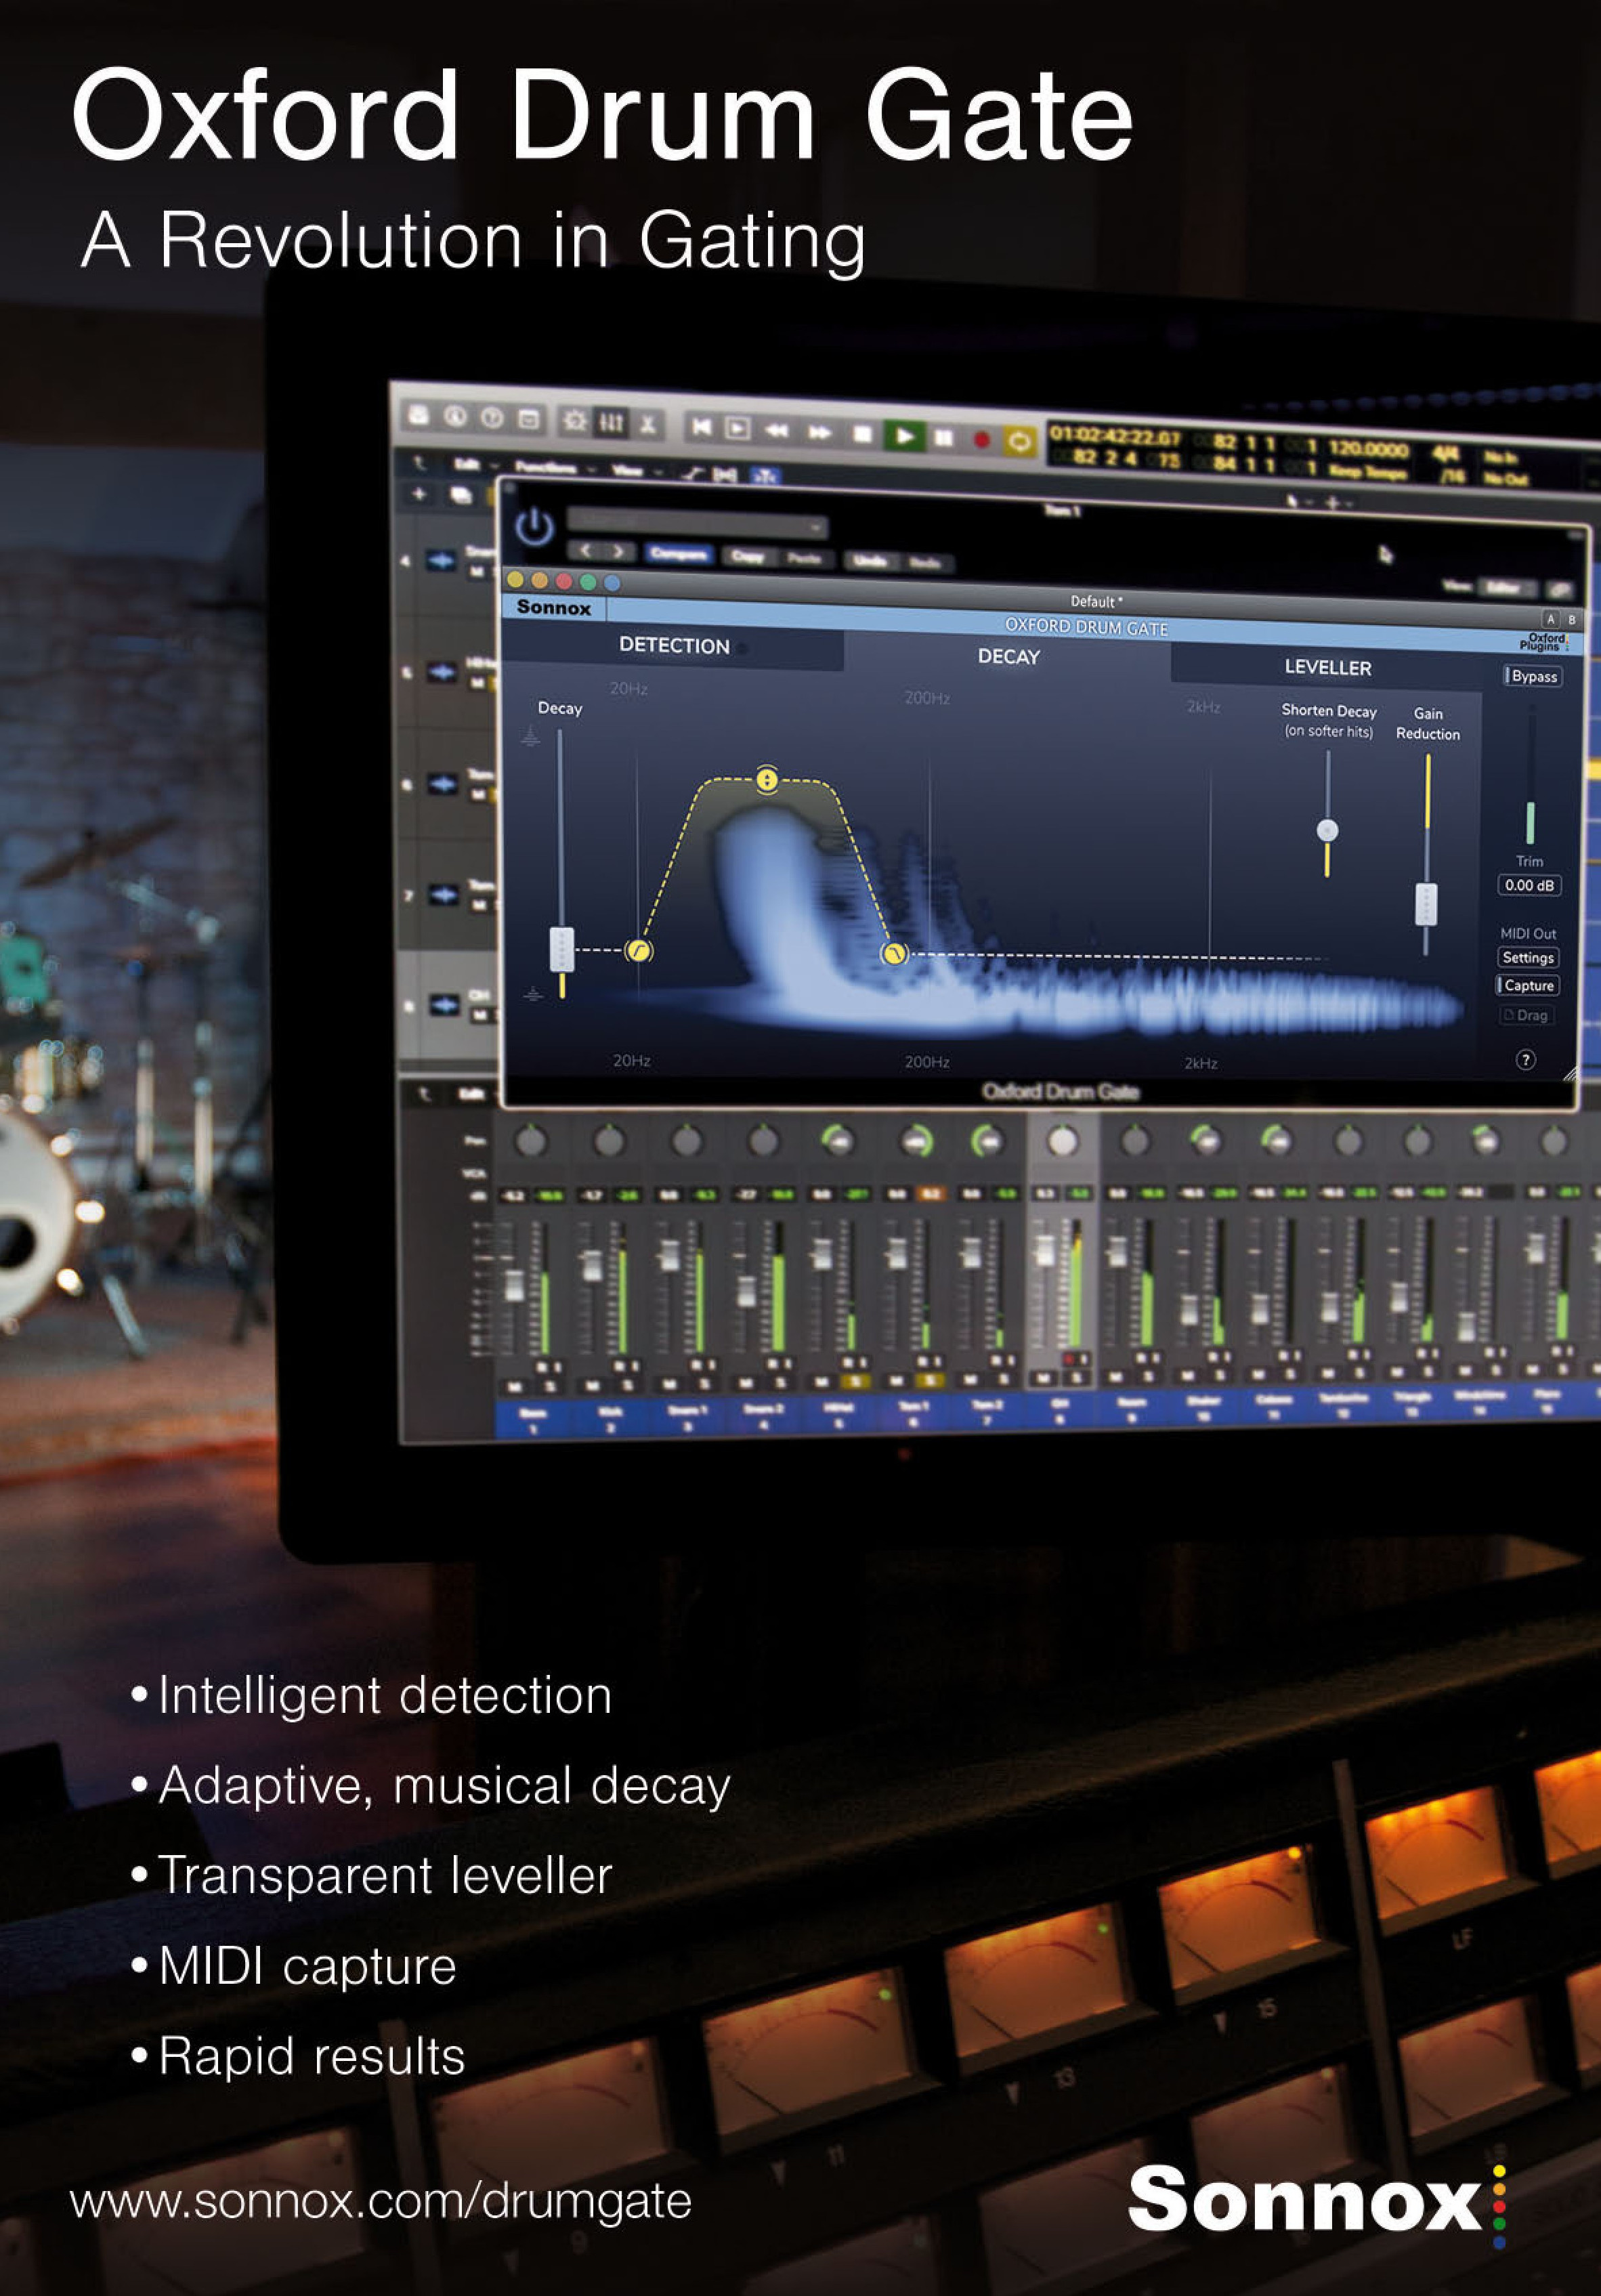
Task: Click the high-pass filter node at curve left
Action: [638, 950]
